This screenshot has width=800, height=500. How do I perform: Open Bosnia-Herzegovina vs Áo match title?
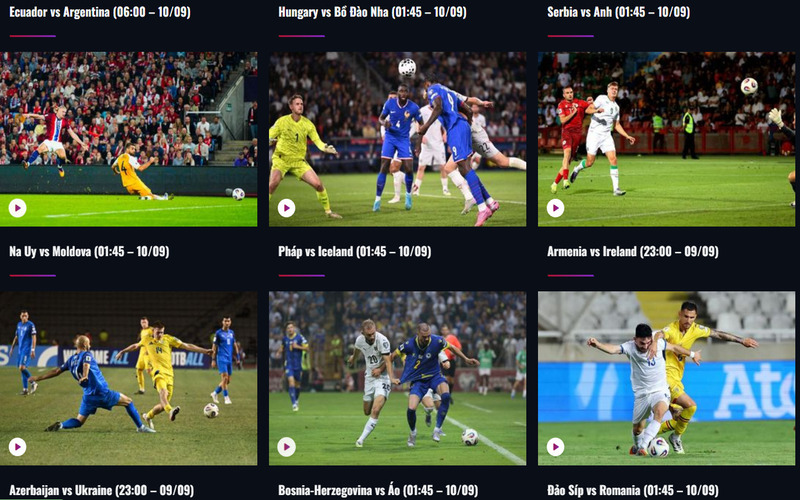(378, 491)
